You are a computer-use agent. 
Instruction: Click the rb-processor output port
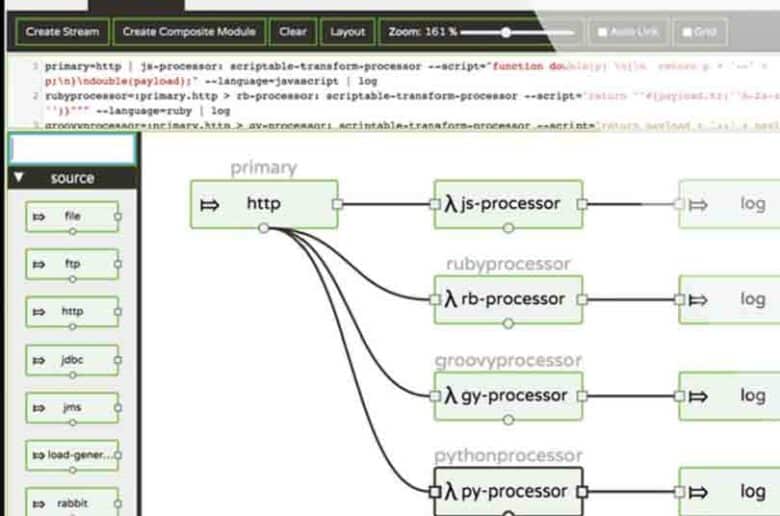pyautogui.click(x=582, y=300)
